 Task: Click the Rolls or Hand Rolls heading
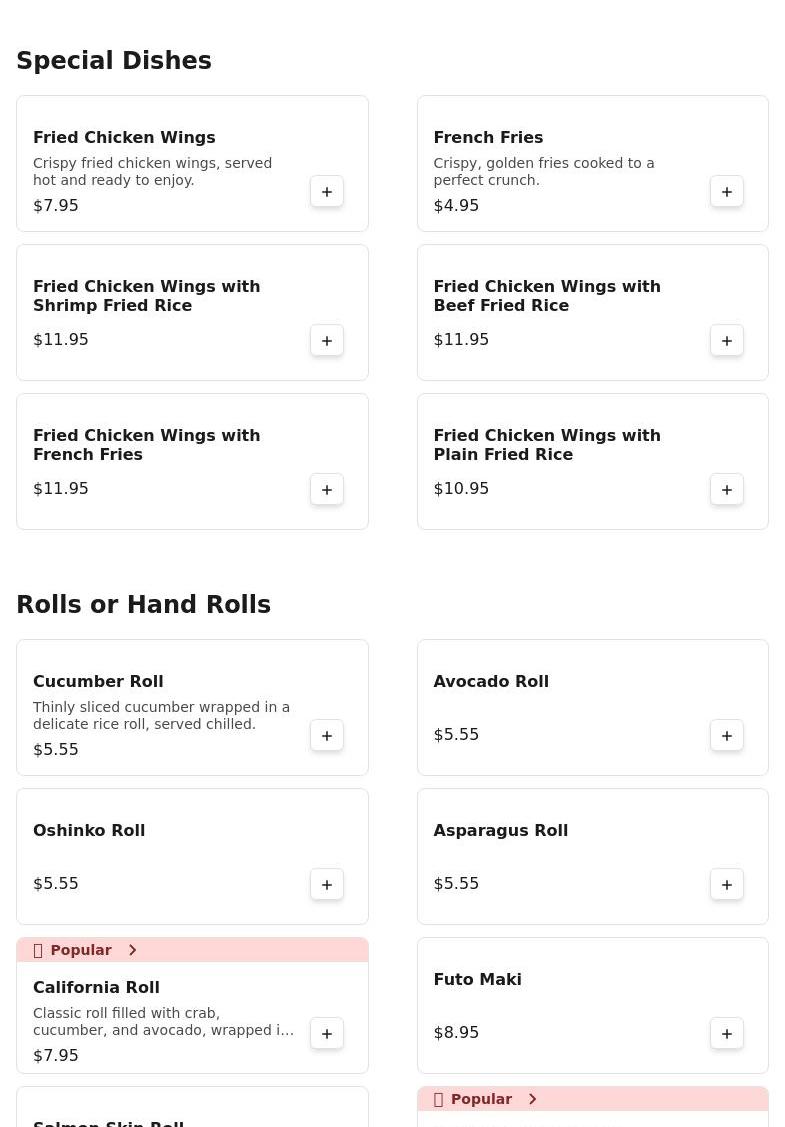pos(143,605)
